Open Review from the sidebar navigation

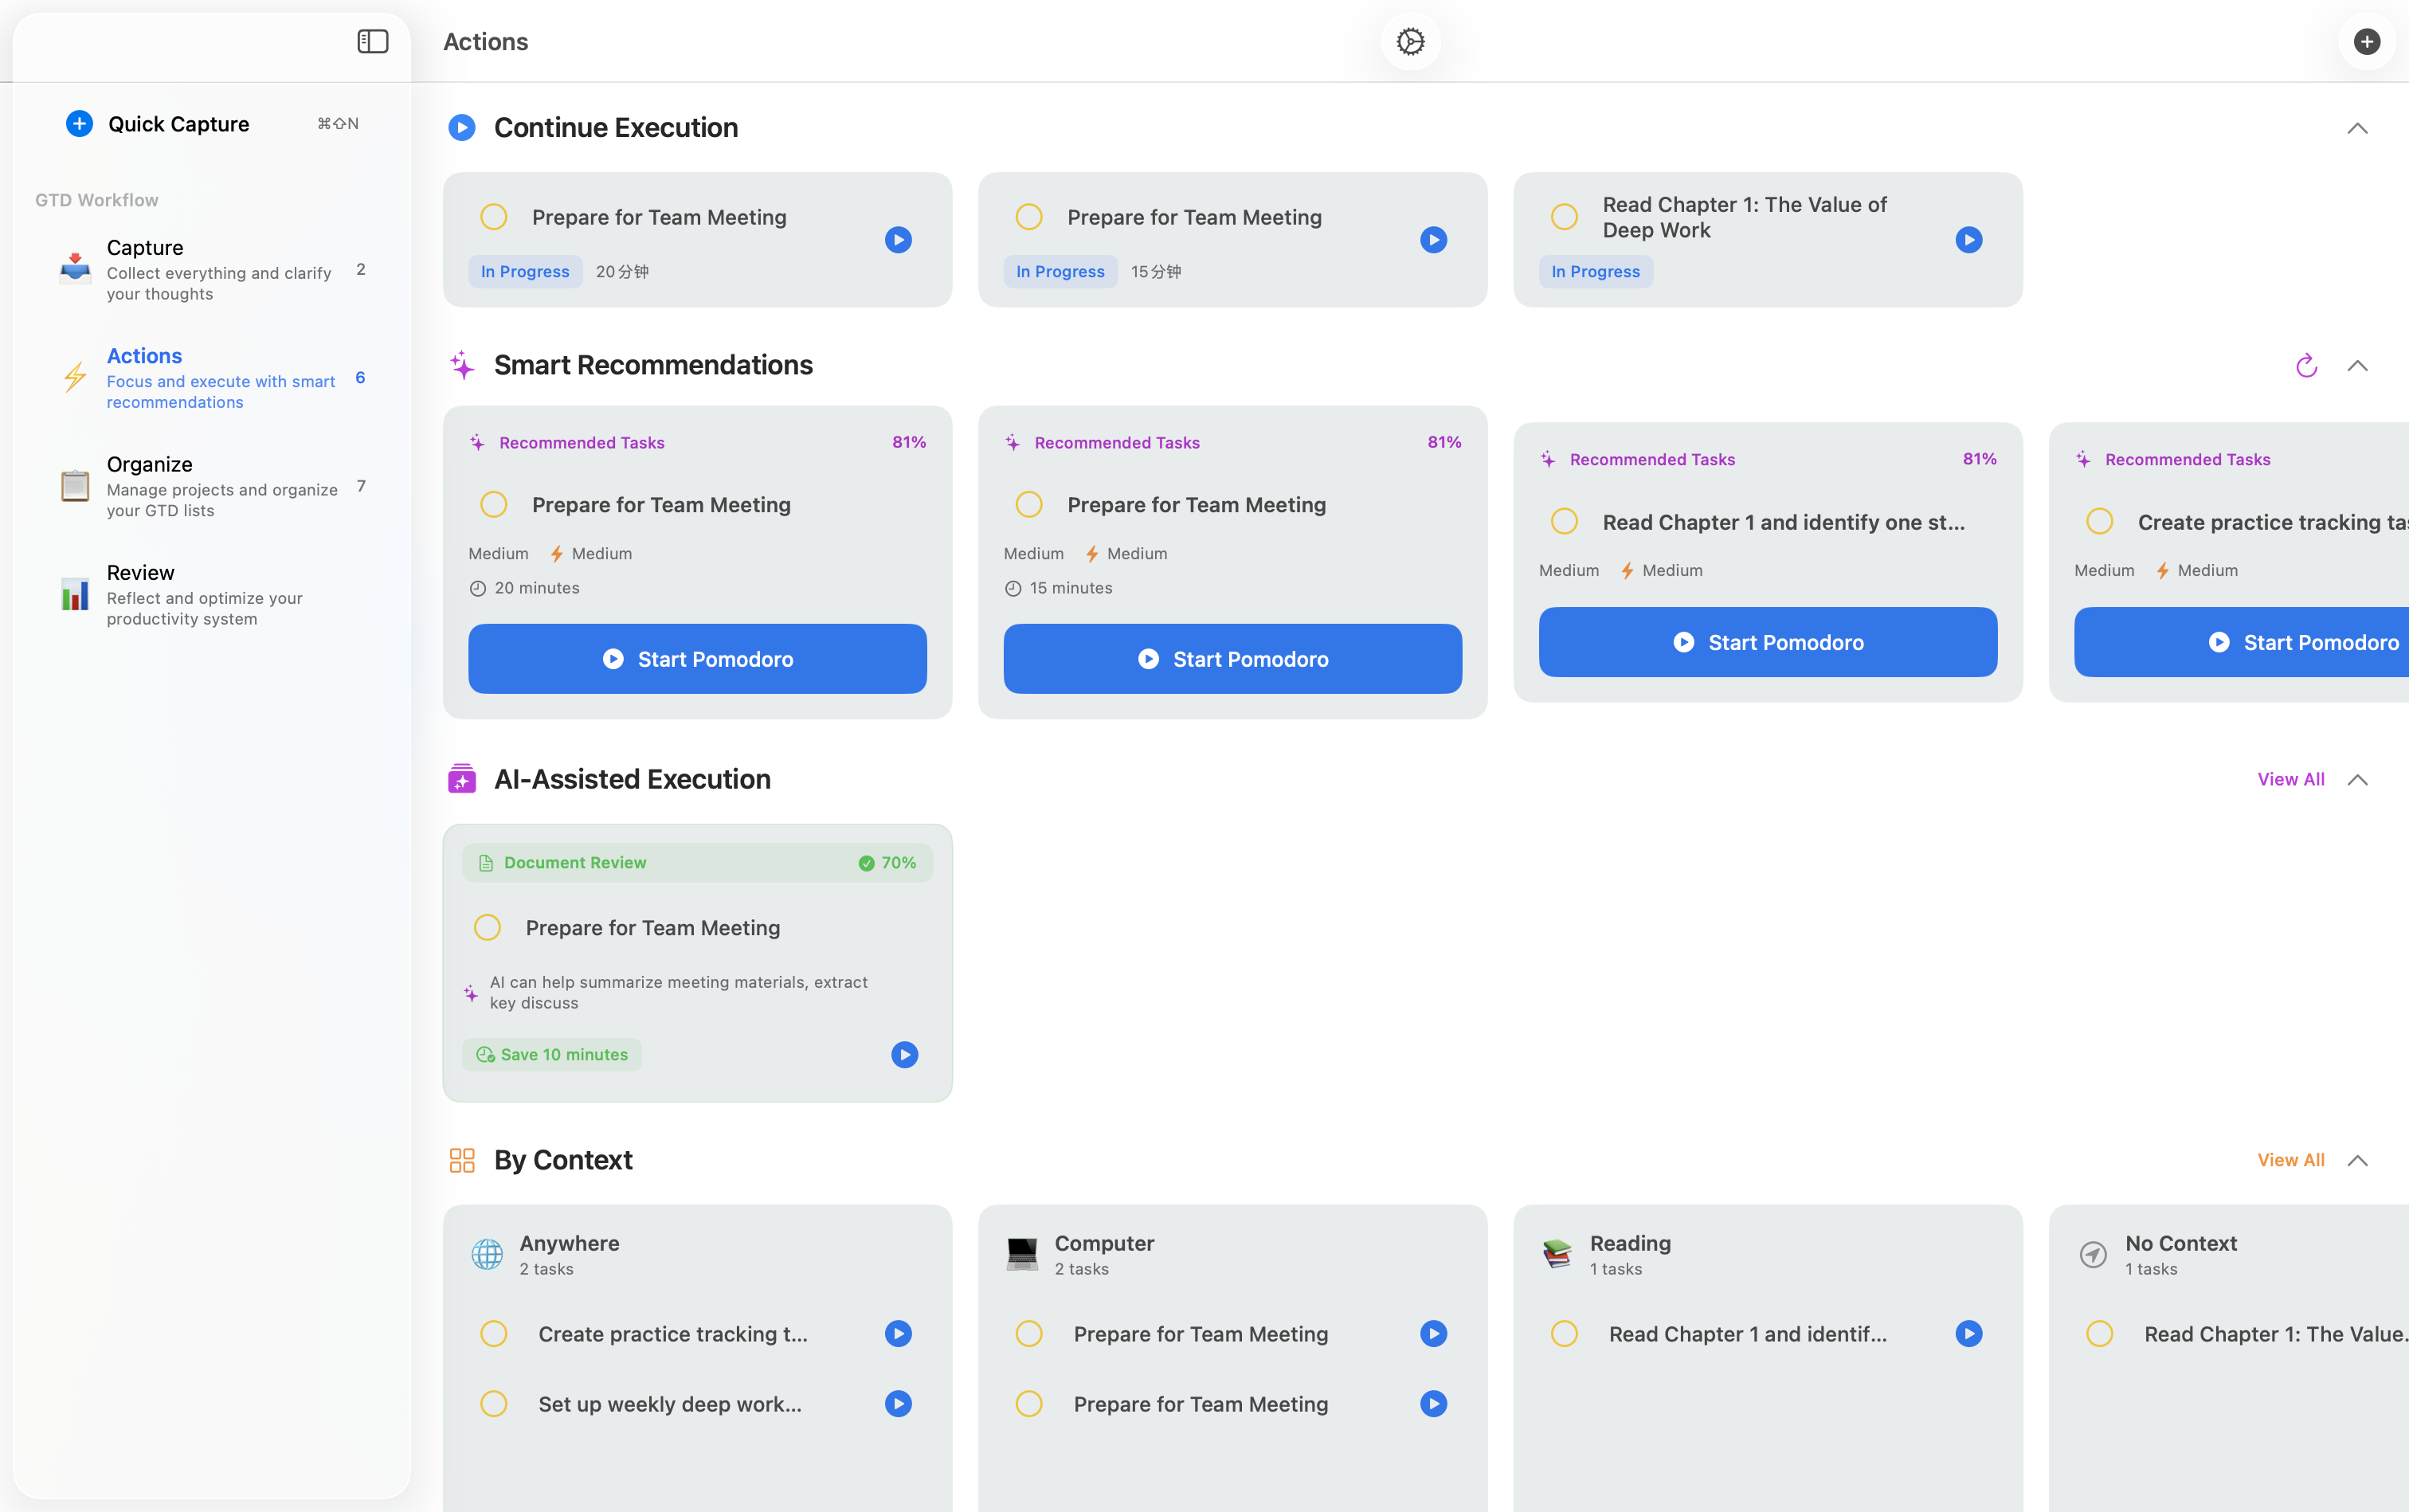pos(141,572)
